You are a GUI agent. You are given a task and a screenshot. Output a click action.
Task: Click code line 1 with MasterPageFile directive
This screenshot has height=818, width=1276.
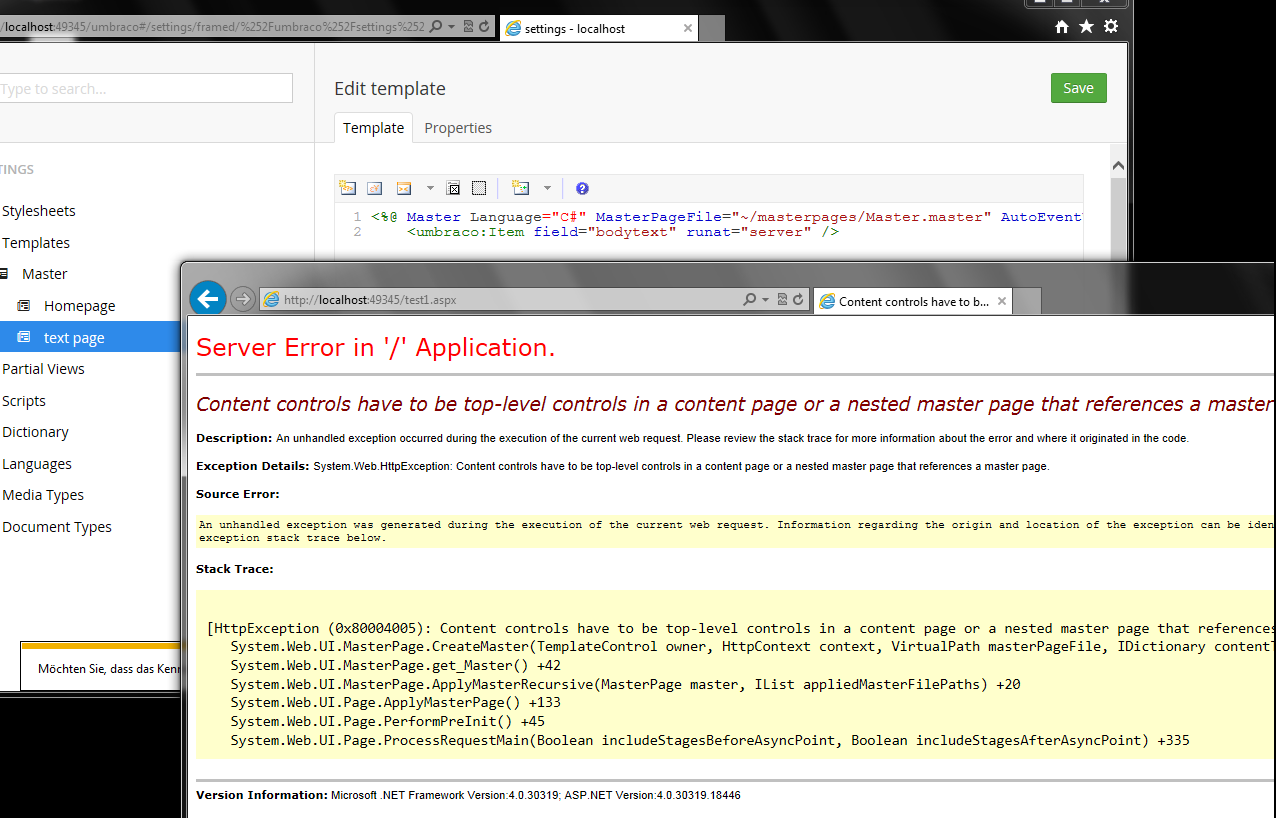coord(726,216)
